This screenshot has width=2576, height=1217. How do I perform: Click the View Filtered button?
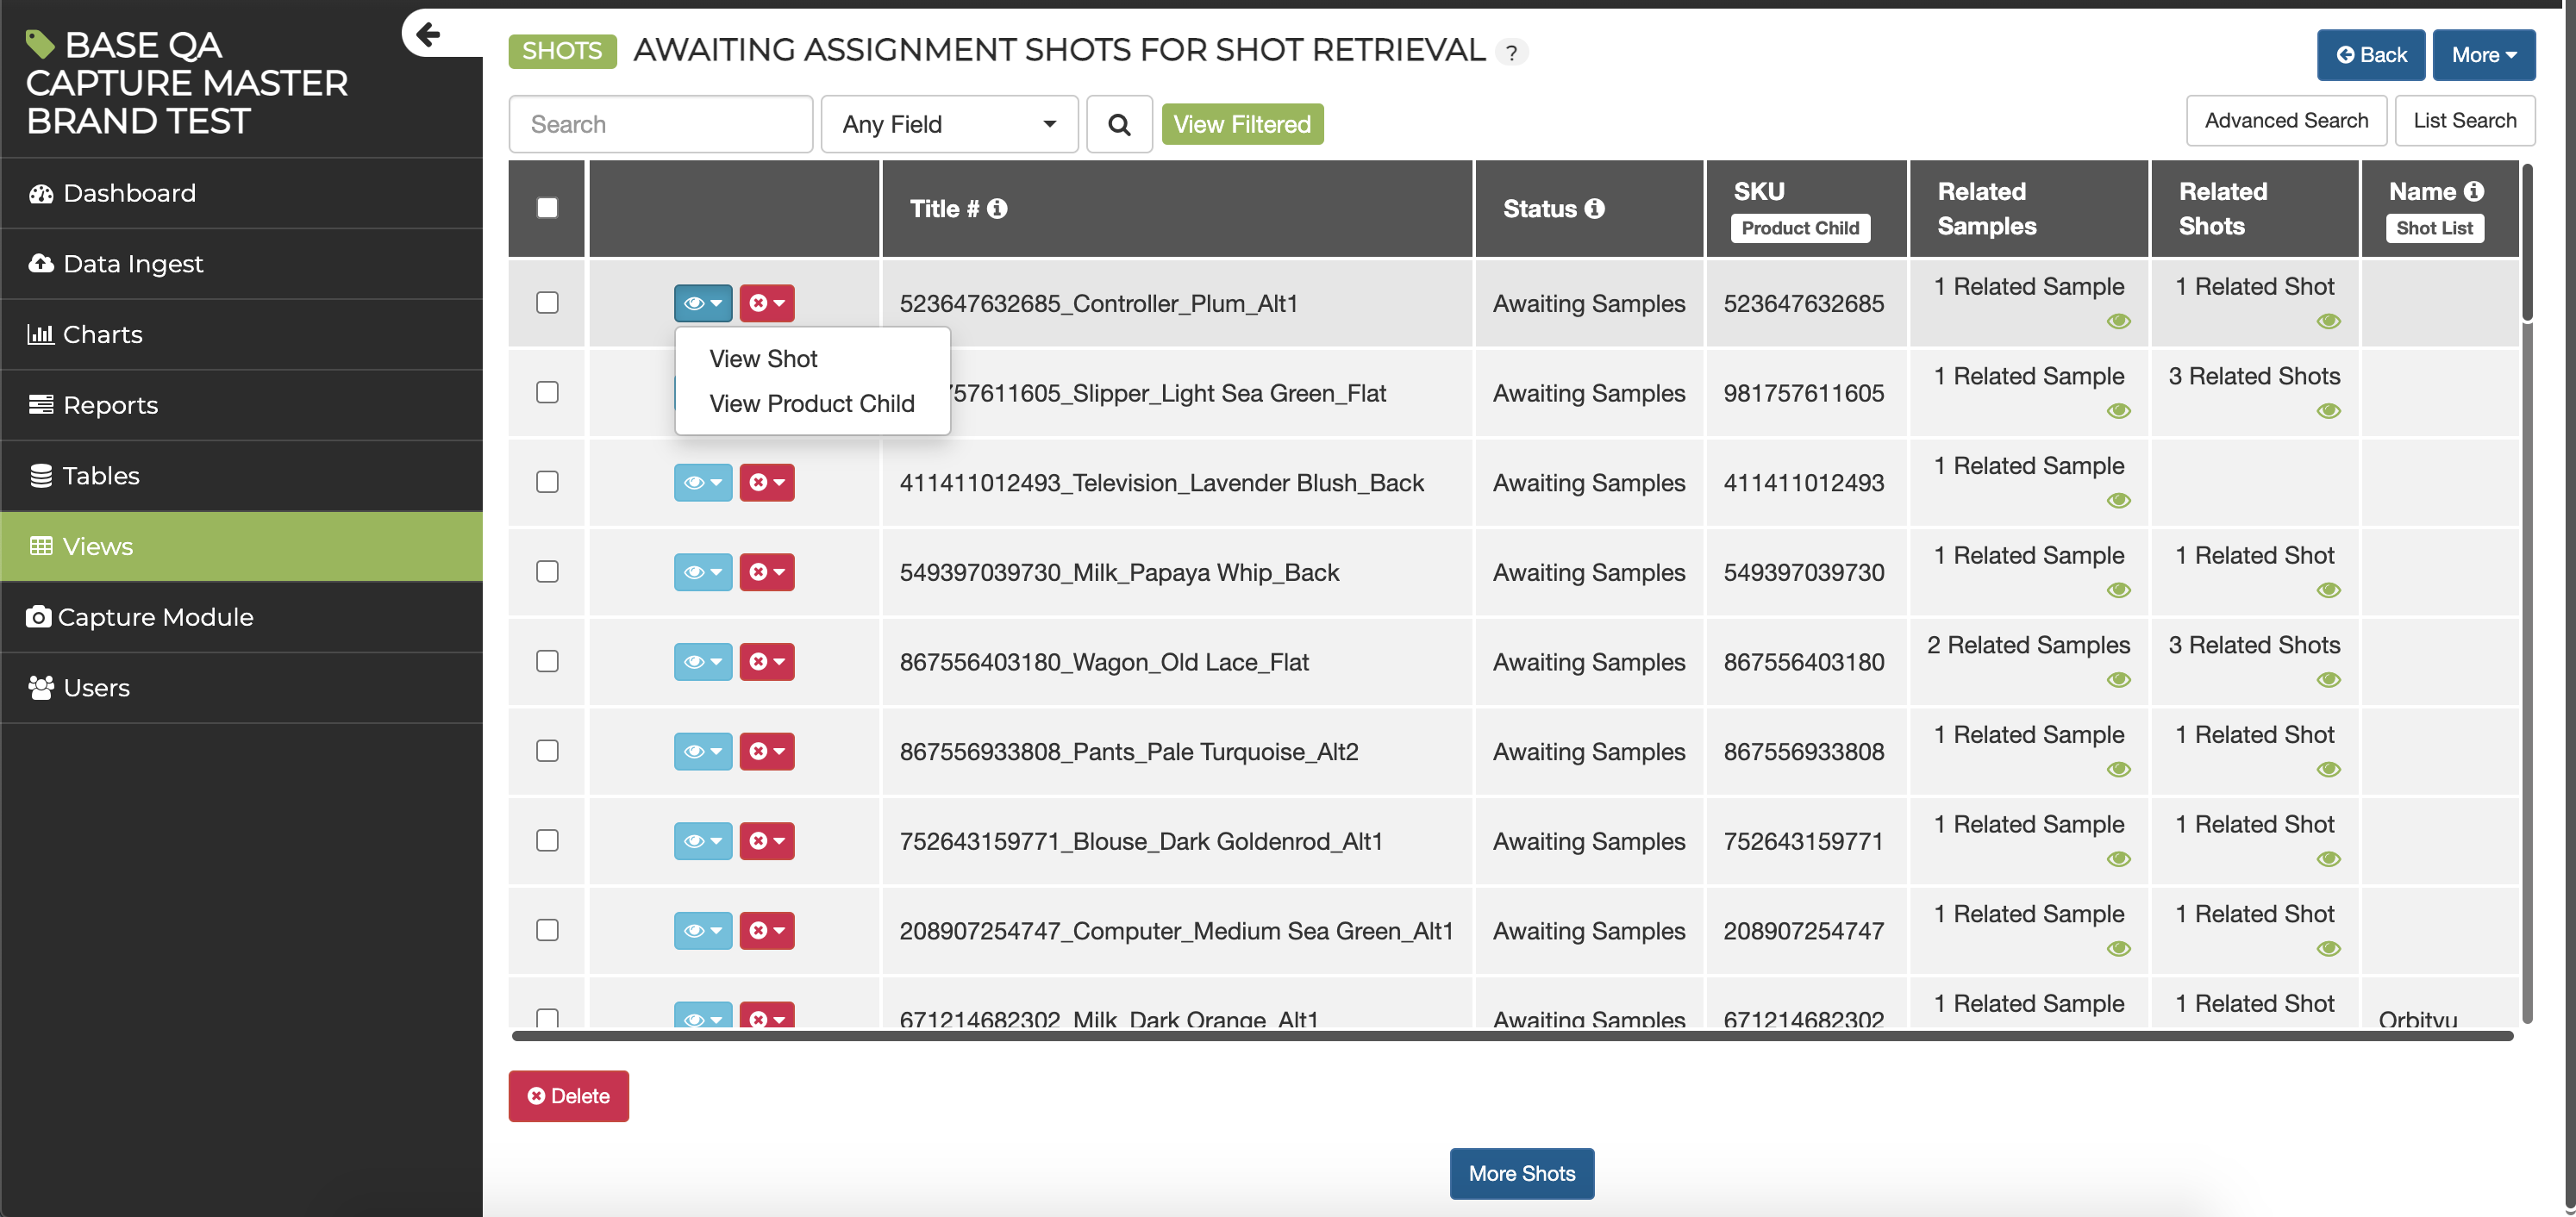1242,124
